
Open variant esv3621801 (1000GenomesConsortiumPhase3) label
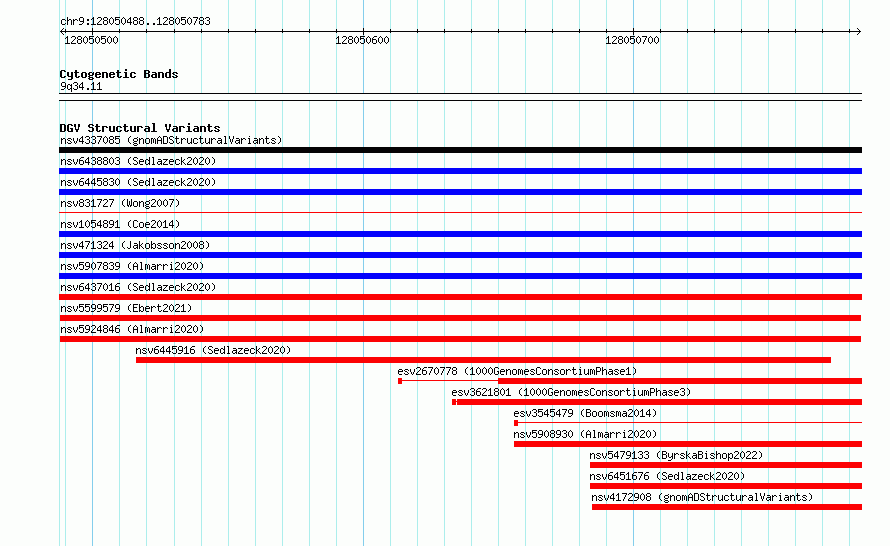tap(571, 392)
